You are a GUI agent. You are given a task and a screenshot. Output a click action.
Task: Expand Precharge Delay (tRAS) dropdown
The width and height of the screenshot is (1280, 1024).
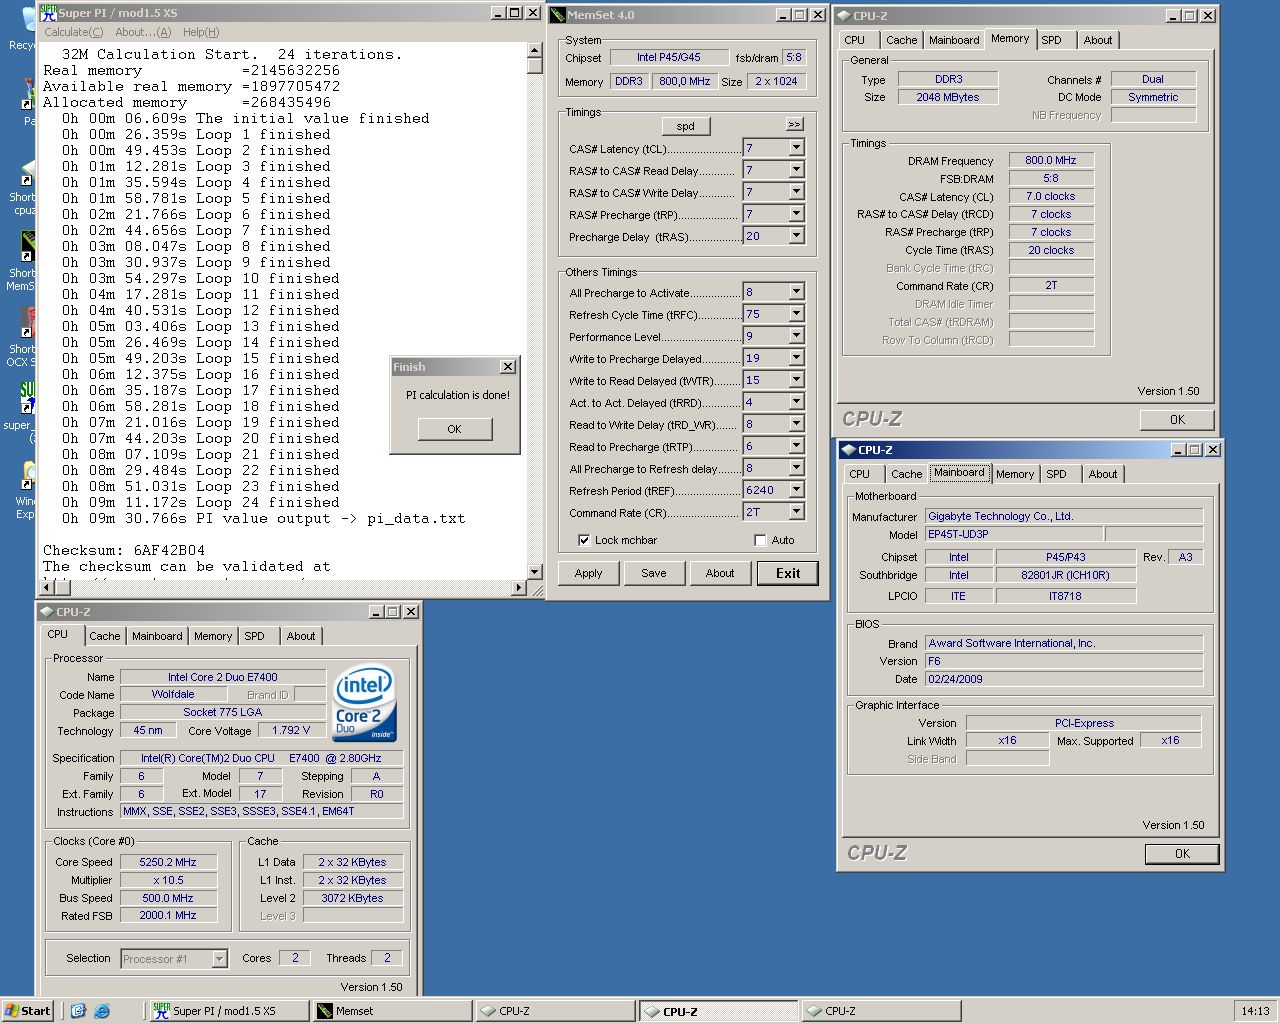pos(796,236)
